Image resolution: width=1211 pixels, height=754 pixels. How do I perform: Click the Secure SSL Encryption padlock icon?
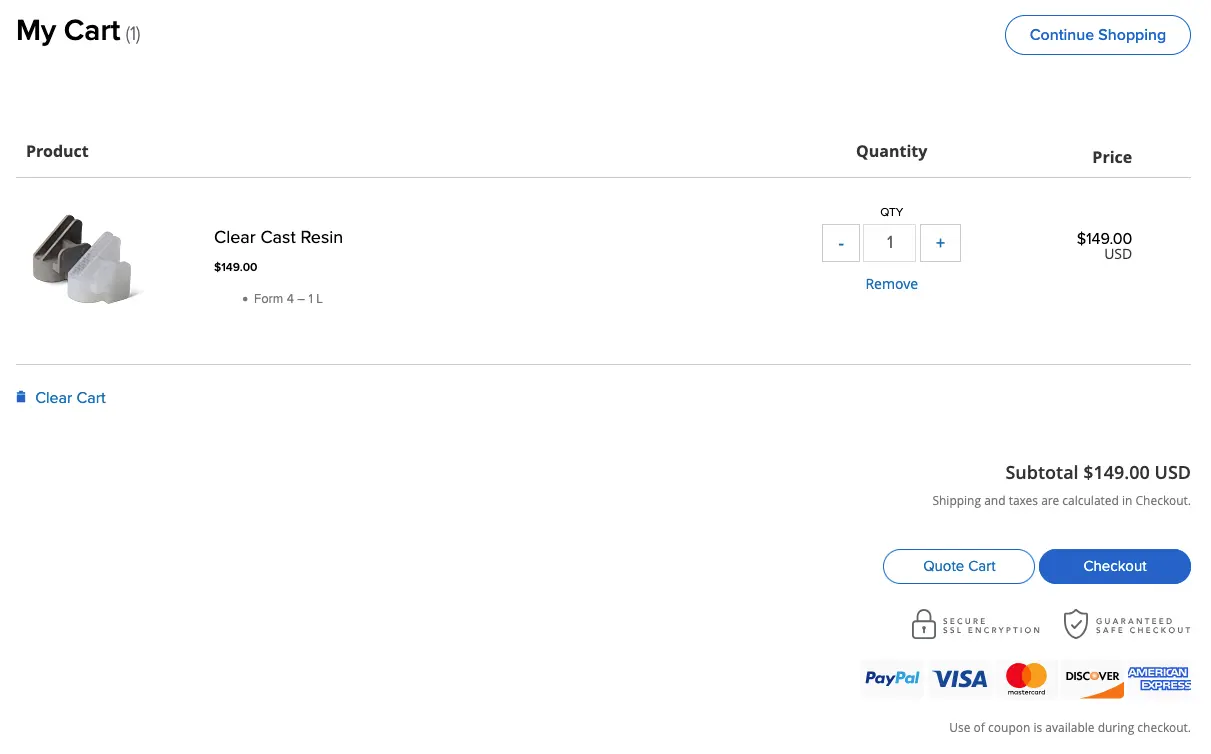[923, 625]
